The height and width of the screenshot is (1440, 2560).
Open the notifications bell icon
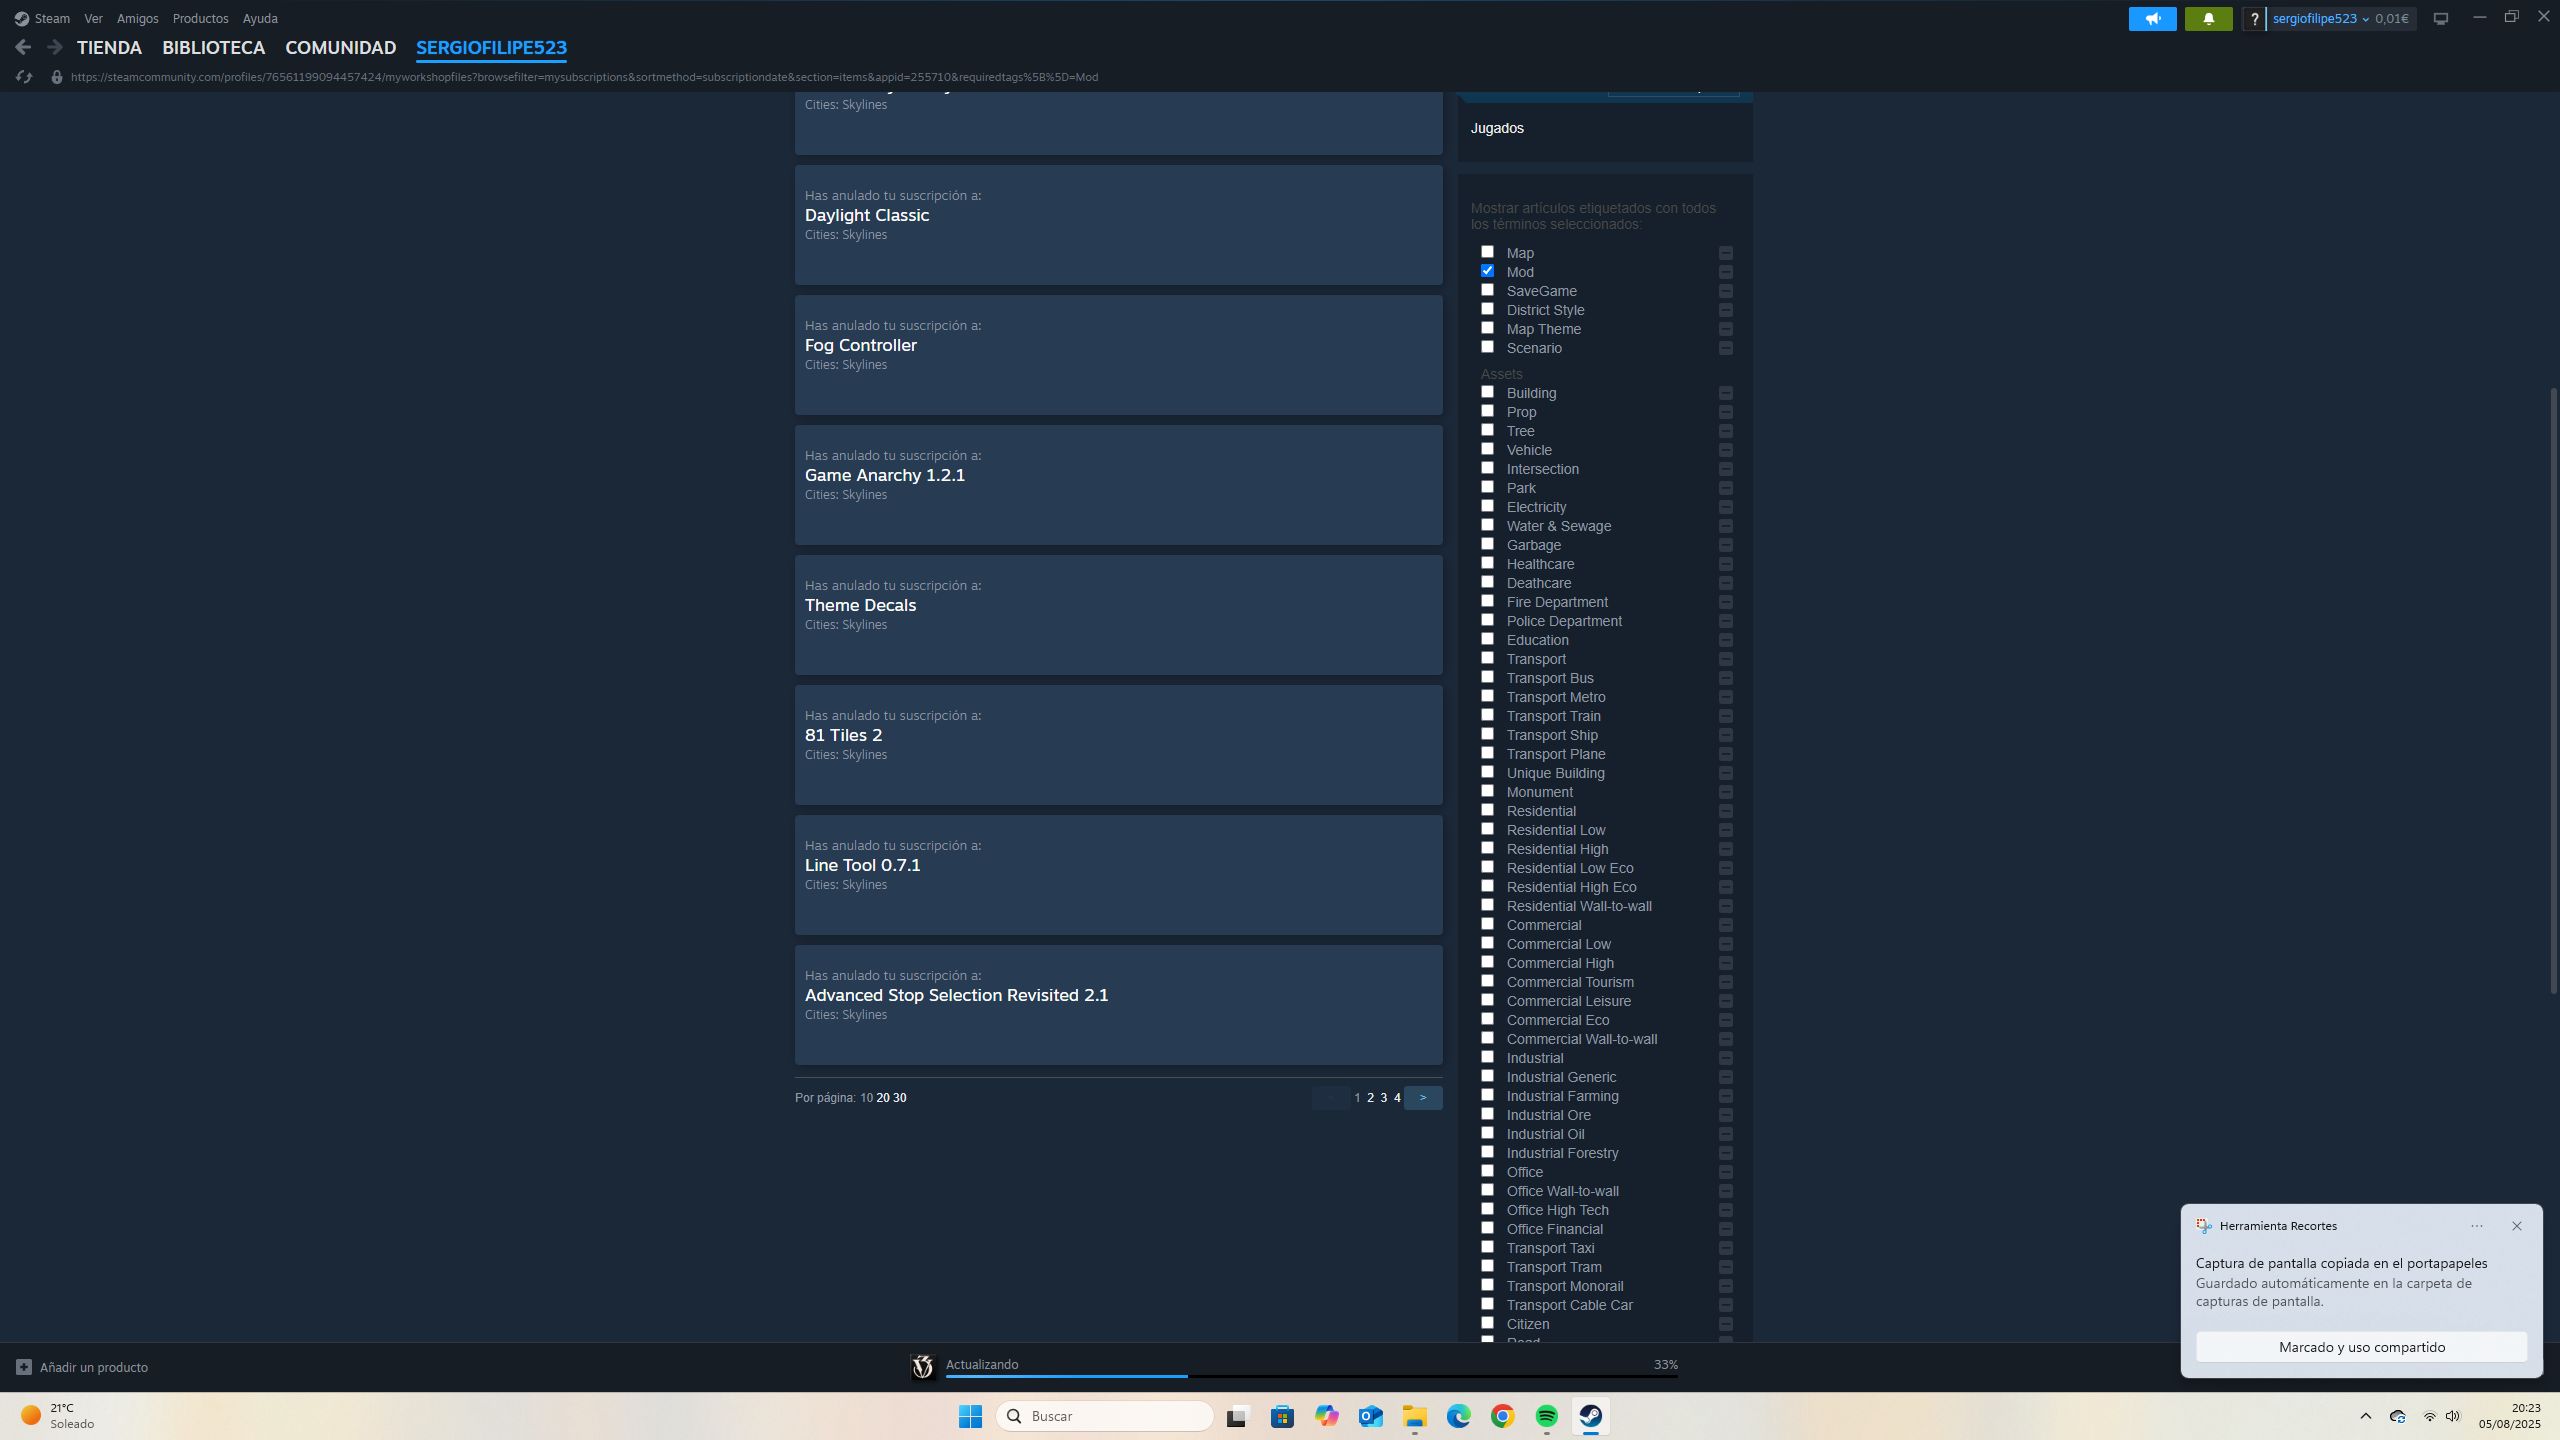tap(2208, 19)
